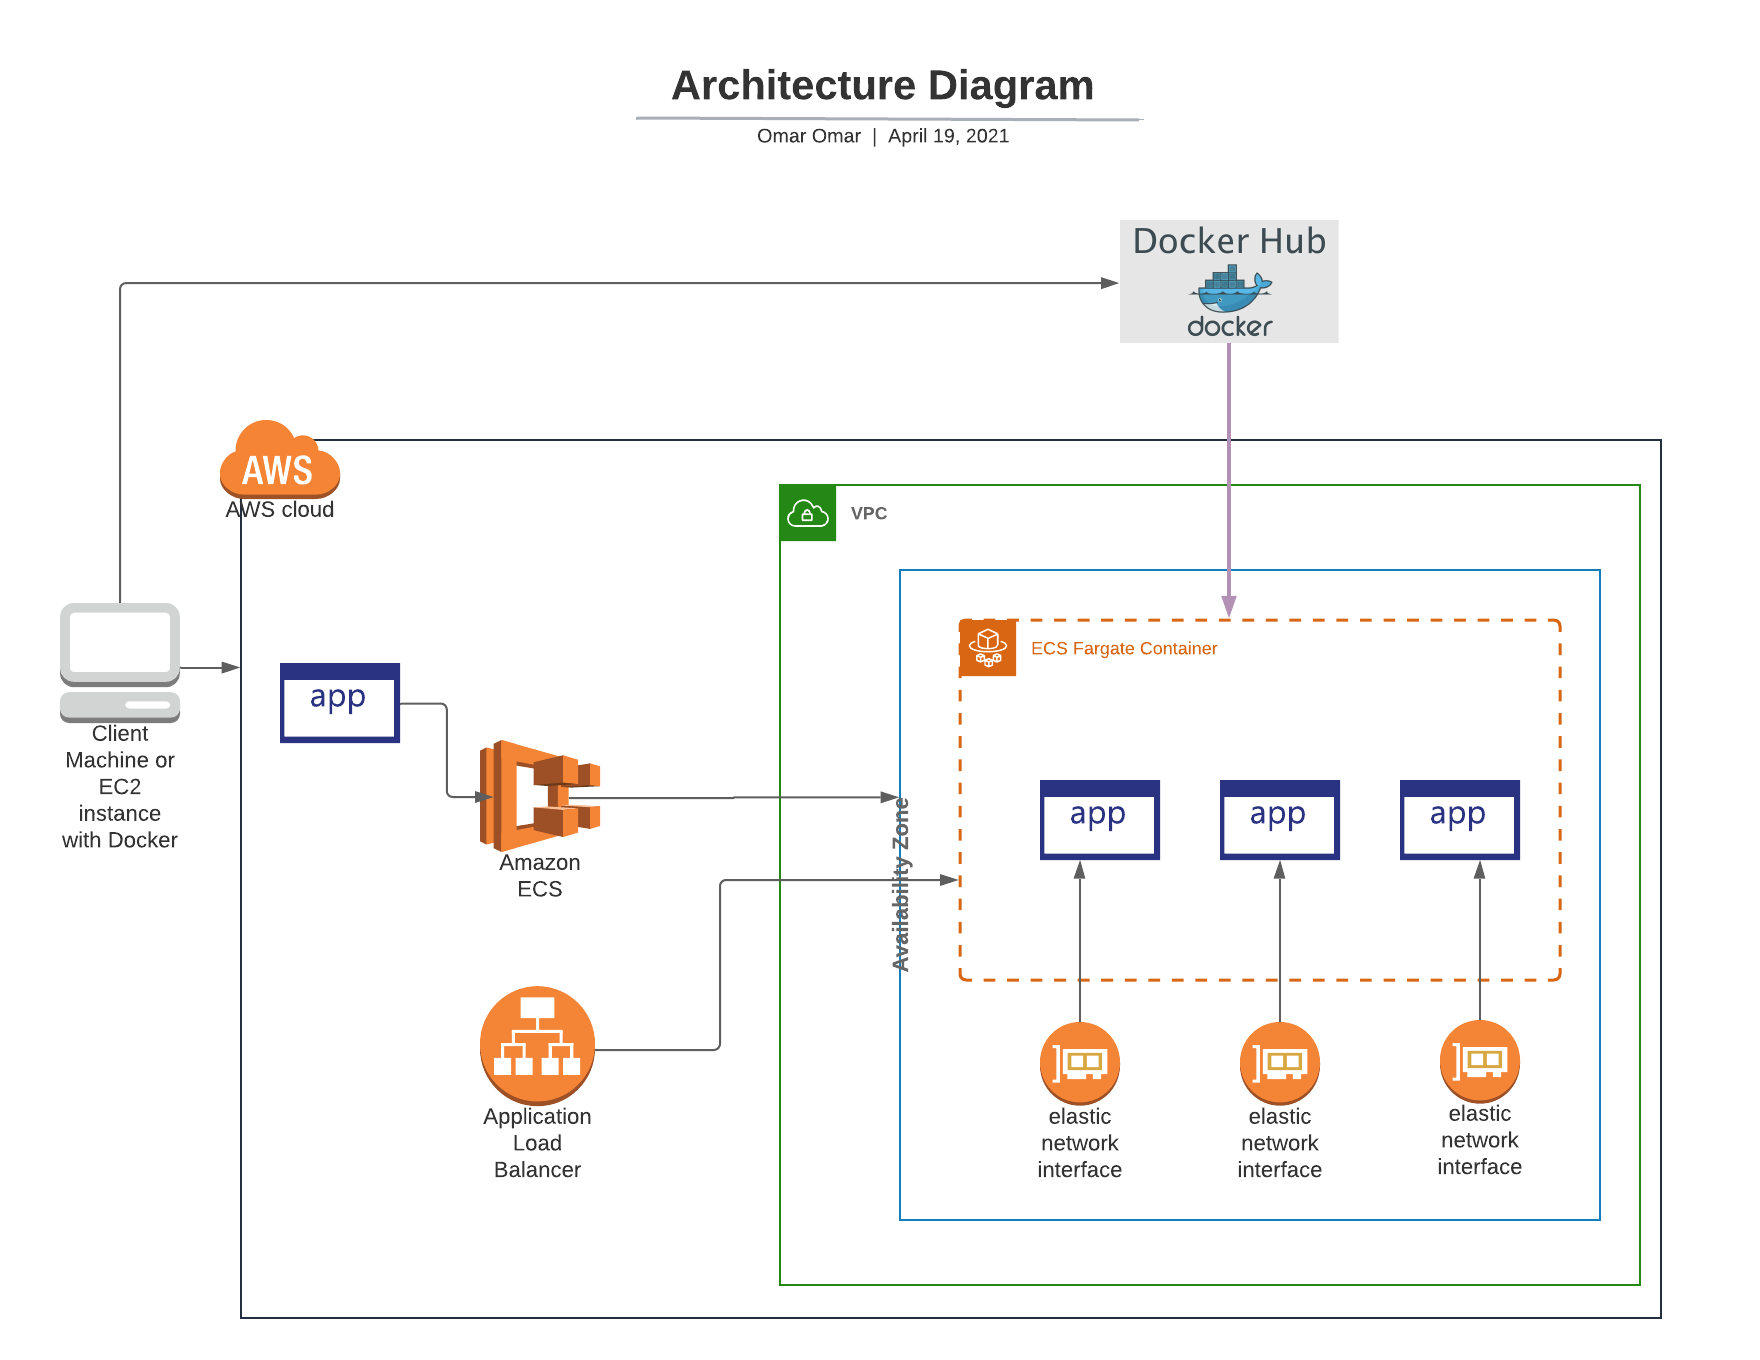Select the AWS cloud icon

click(x=280, y=467)
